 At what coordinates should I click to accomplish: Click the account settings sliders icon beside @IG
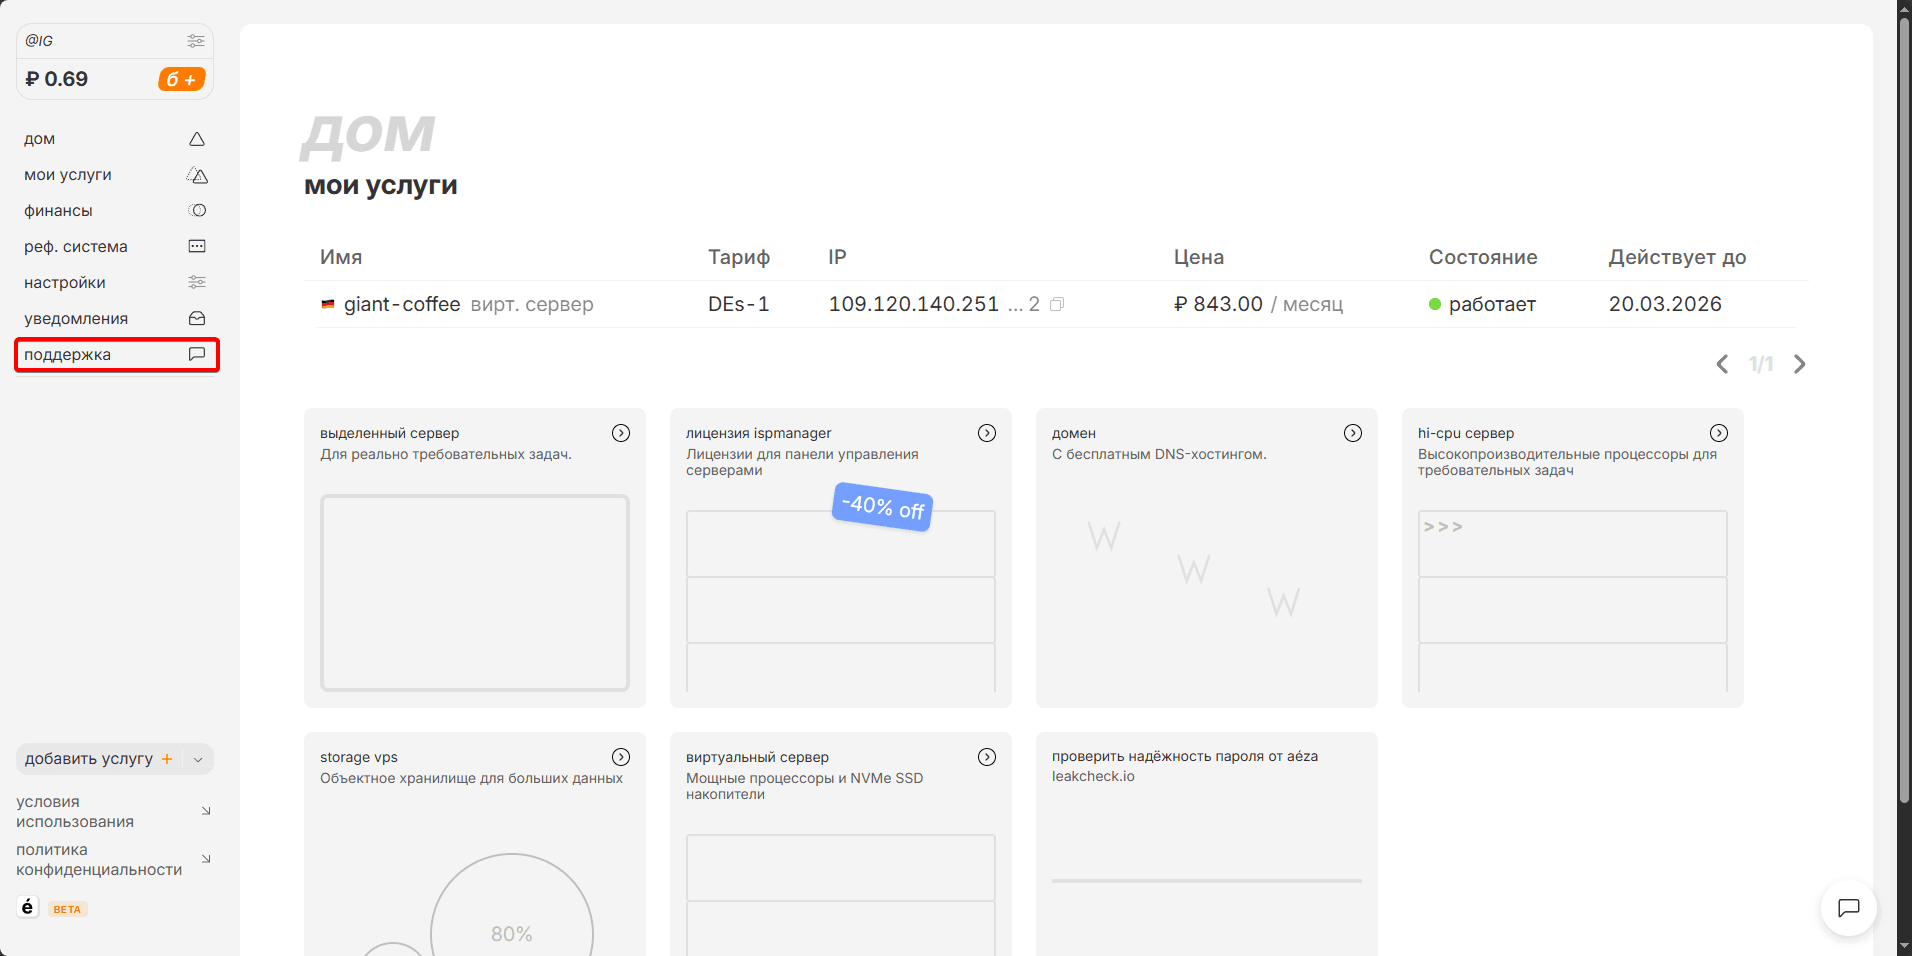[x=195, y=41]
